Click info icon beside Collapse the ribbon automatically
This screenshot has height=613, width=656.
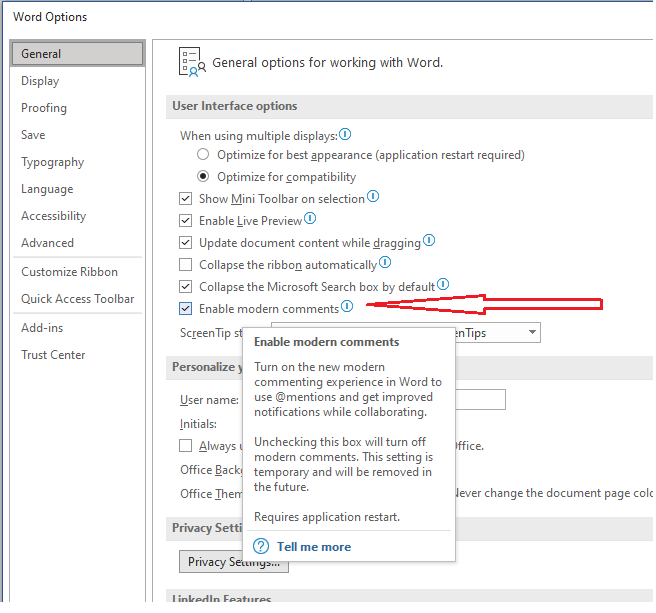point(385,262)
